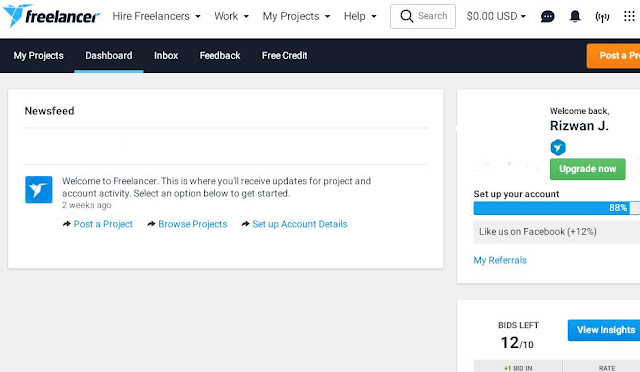Viewport: 640px width, 372px height.
Task: Expand the Work dropdown menu
Action: tap(231, 16)
